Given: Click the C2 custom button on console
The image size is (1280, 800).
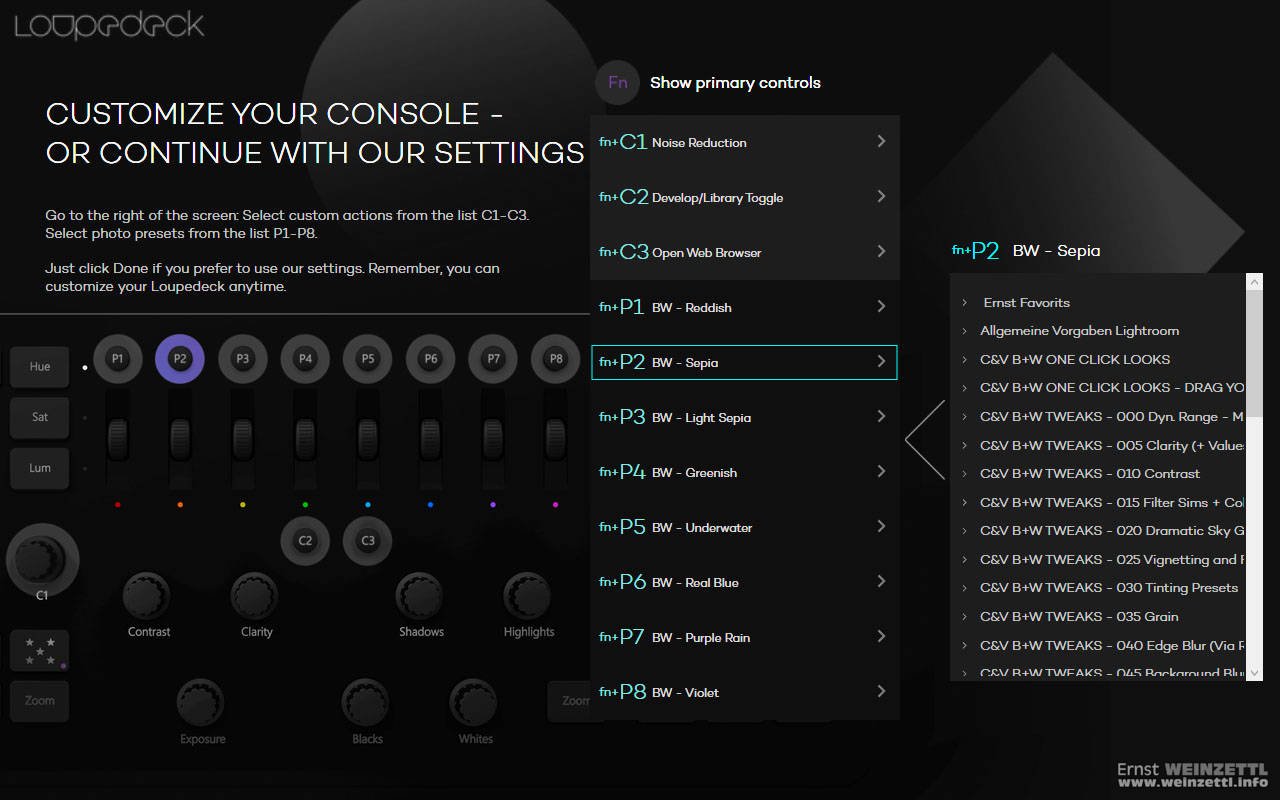Looking at the screenshot, I should coord(305,540).
